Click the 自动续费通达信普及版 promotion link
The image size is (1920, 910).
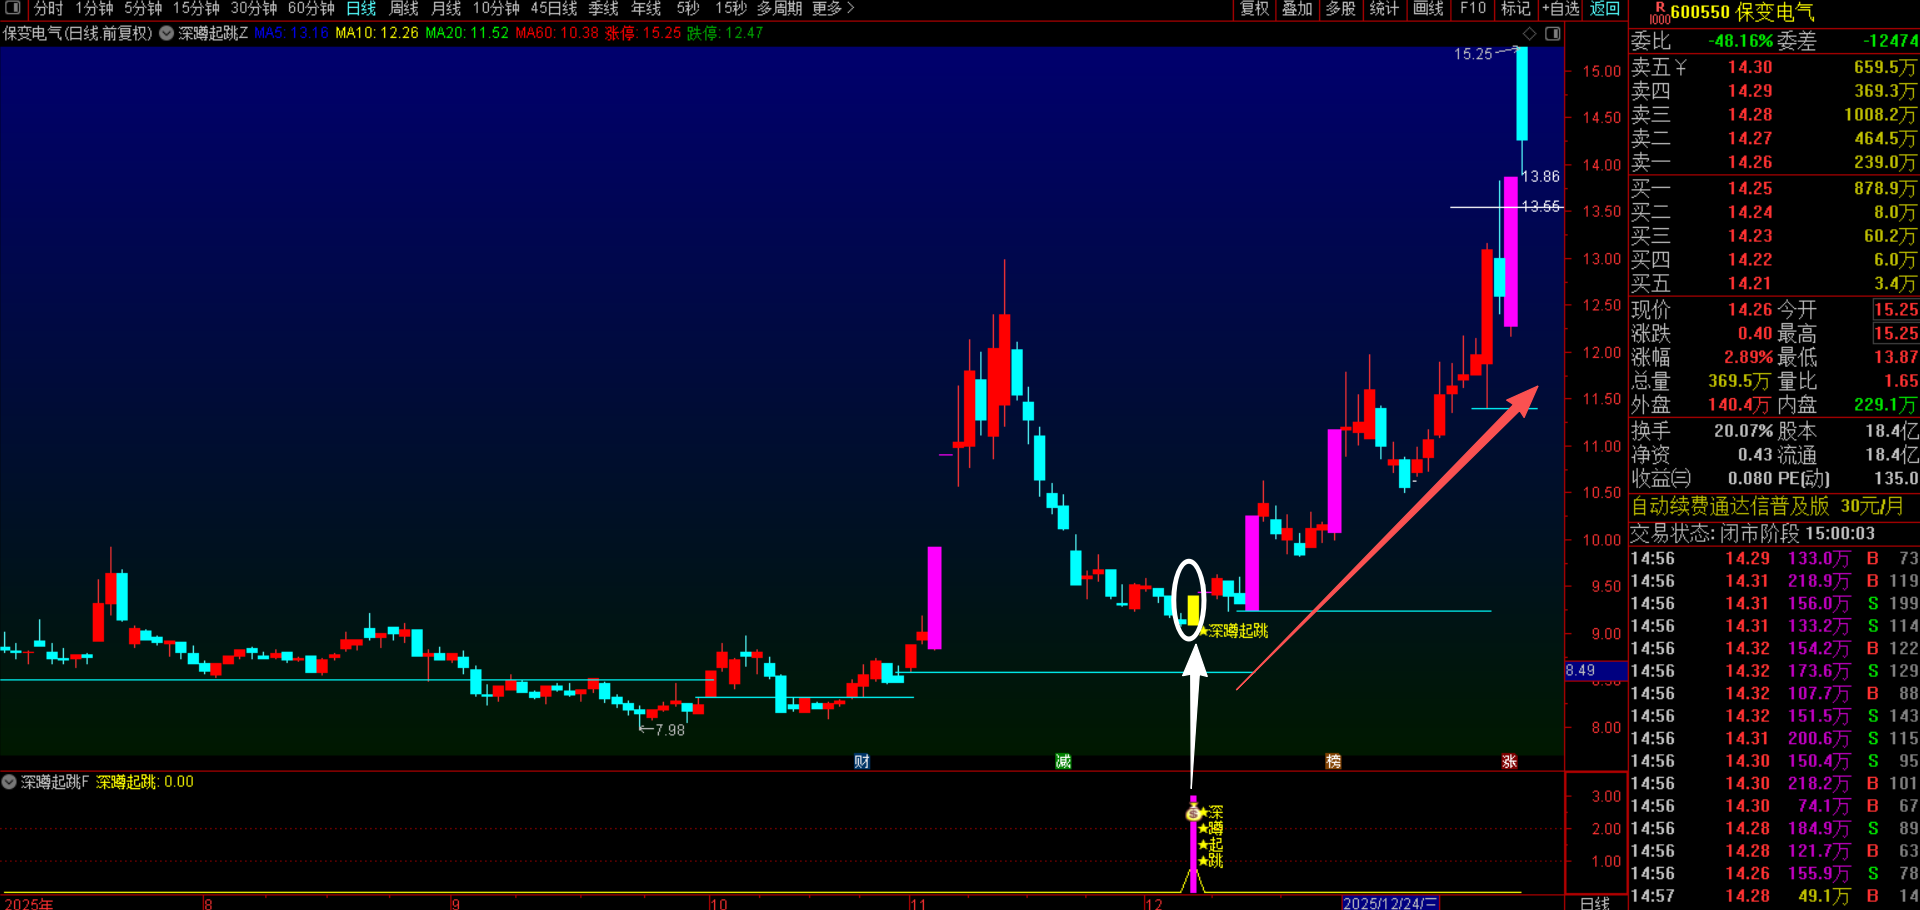tap(1768, 507)
